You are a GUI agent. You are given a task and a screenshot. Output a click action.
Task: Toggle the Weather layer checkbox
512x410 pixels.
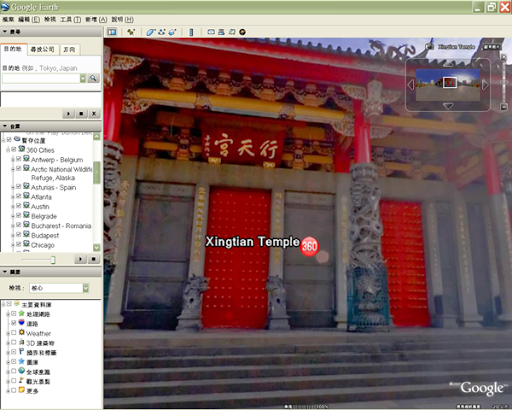(x=14, y=333)
